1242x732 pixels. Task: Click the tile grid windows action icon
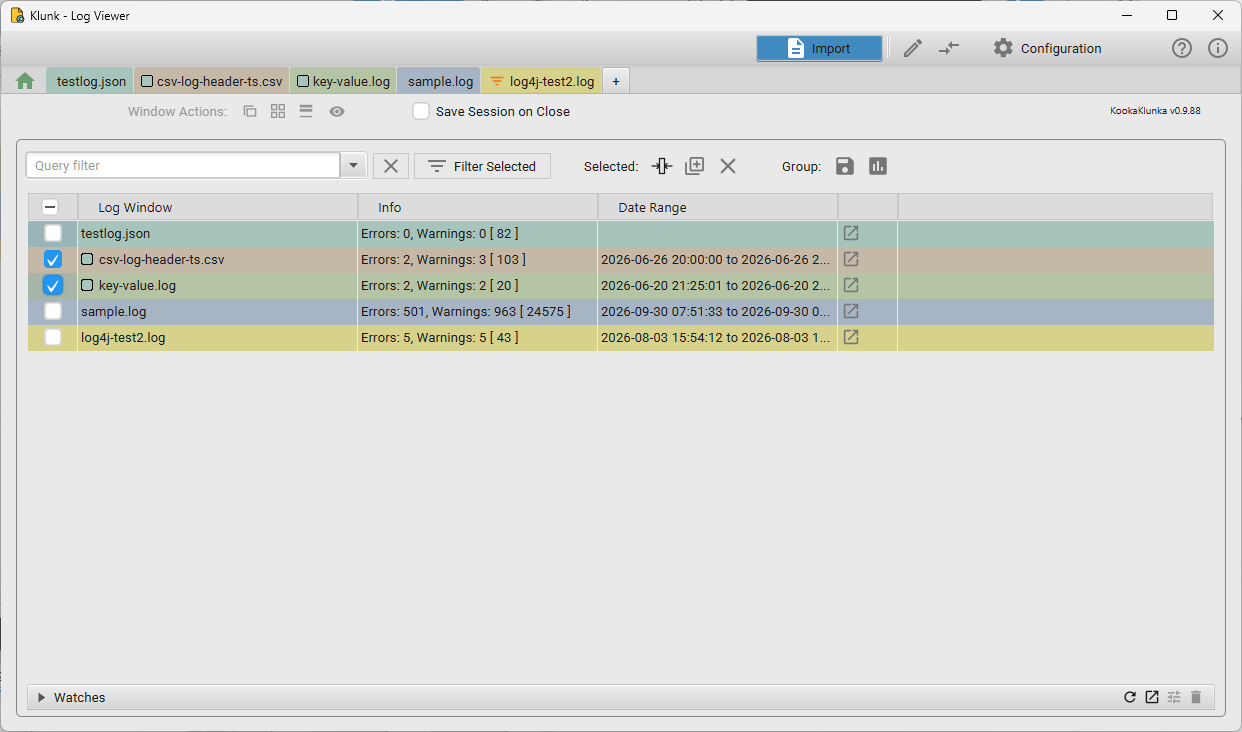point(278,111)
